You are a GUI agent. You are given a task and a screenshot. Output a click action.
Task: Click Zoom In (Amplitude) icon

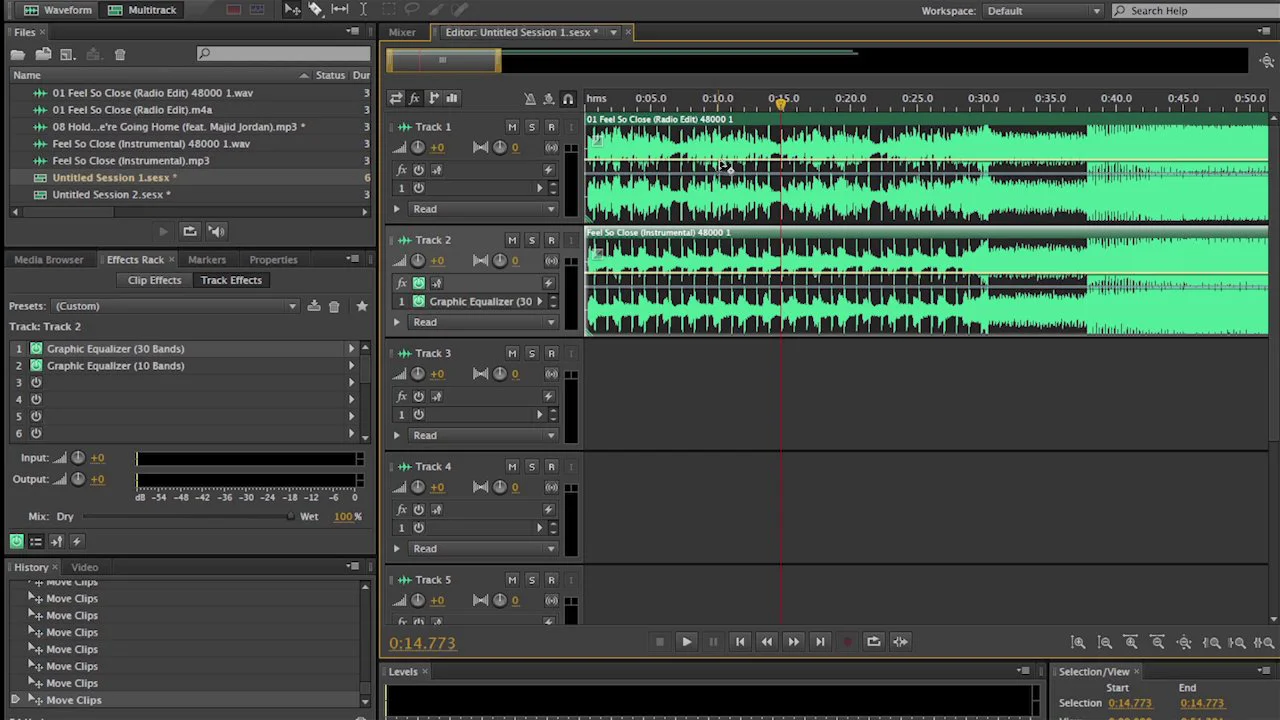coord(1078,643)
